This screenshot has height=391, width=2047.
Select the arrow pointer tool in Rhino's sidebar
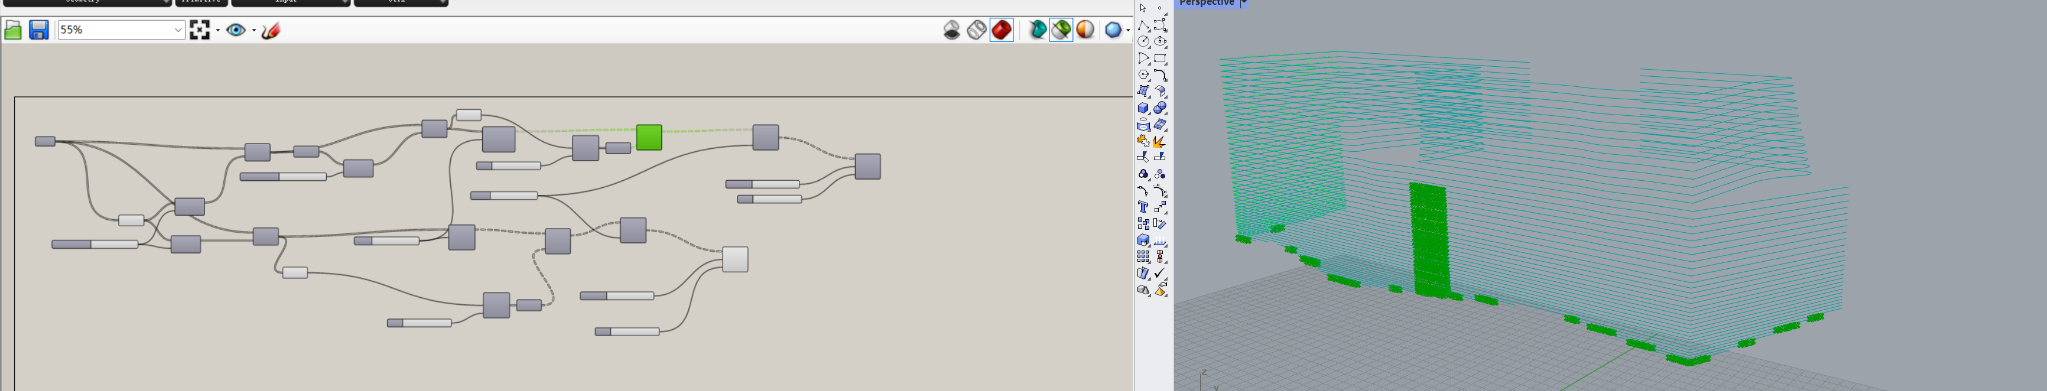(1143, 8)
